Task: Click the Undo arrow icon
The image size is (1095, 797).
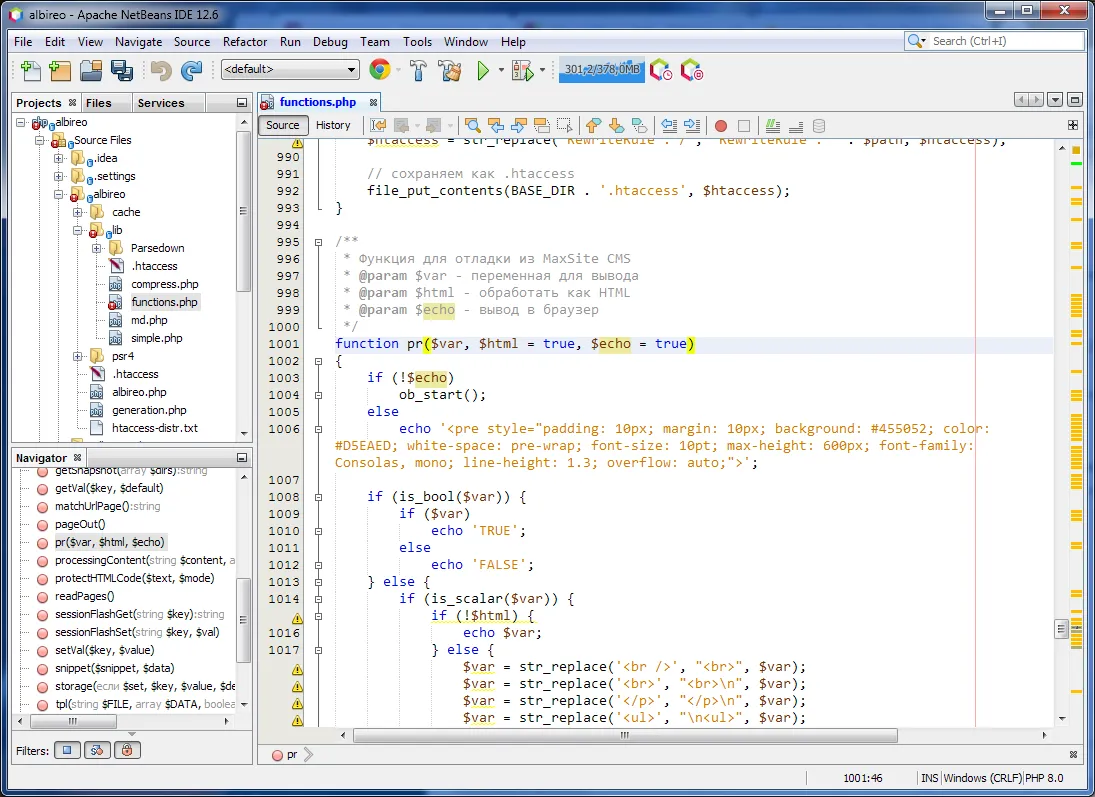Action: point(160,70)
